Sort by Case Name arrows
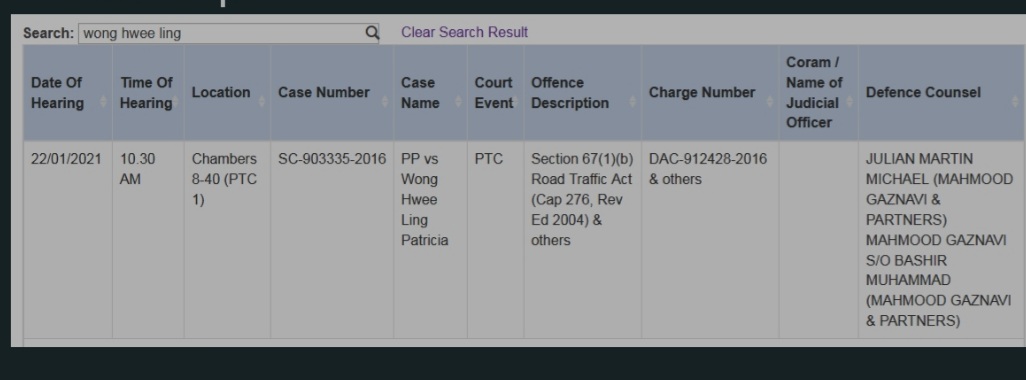The image size is (1026, 380). [459, 101]
